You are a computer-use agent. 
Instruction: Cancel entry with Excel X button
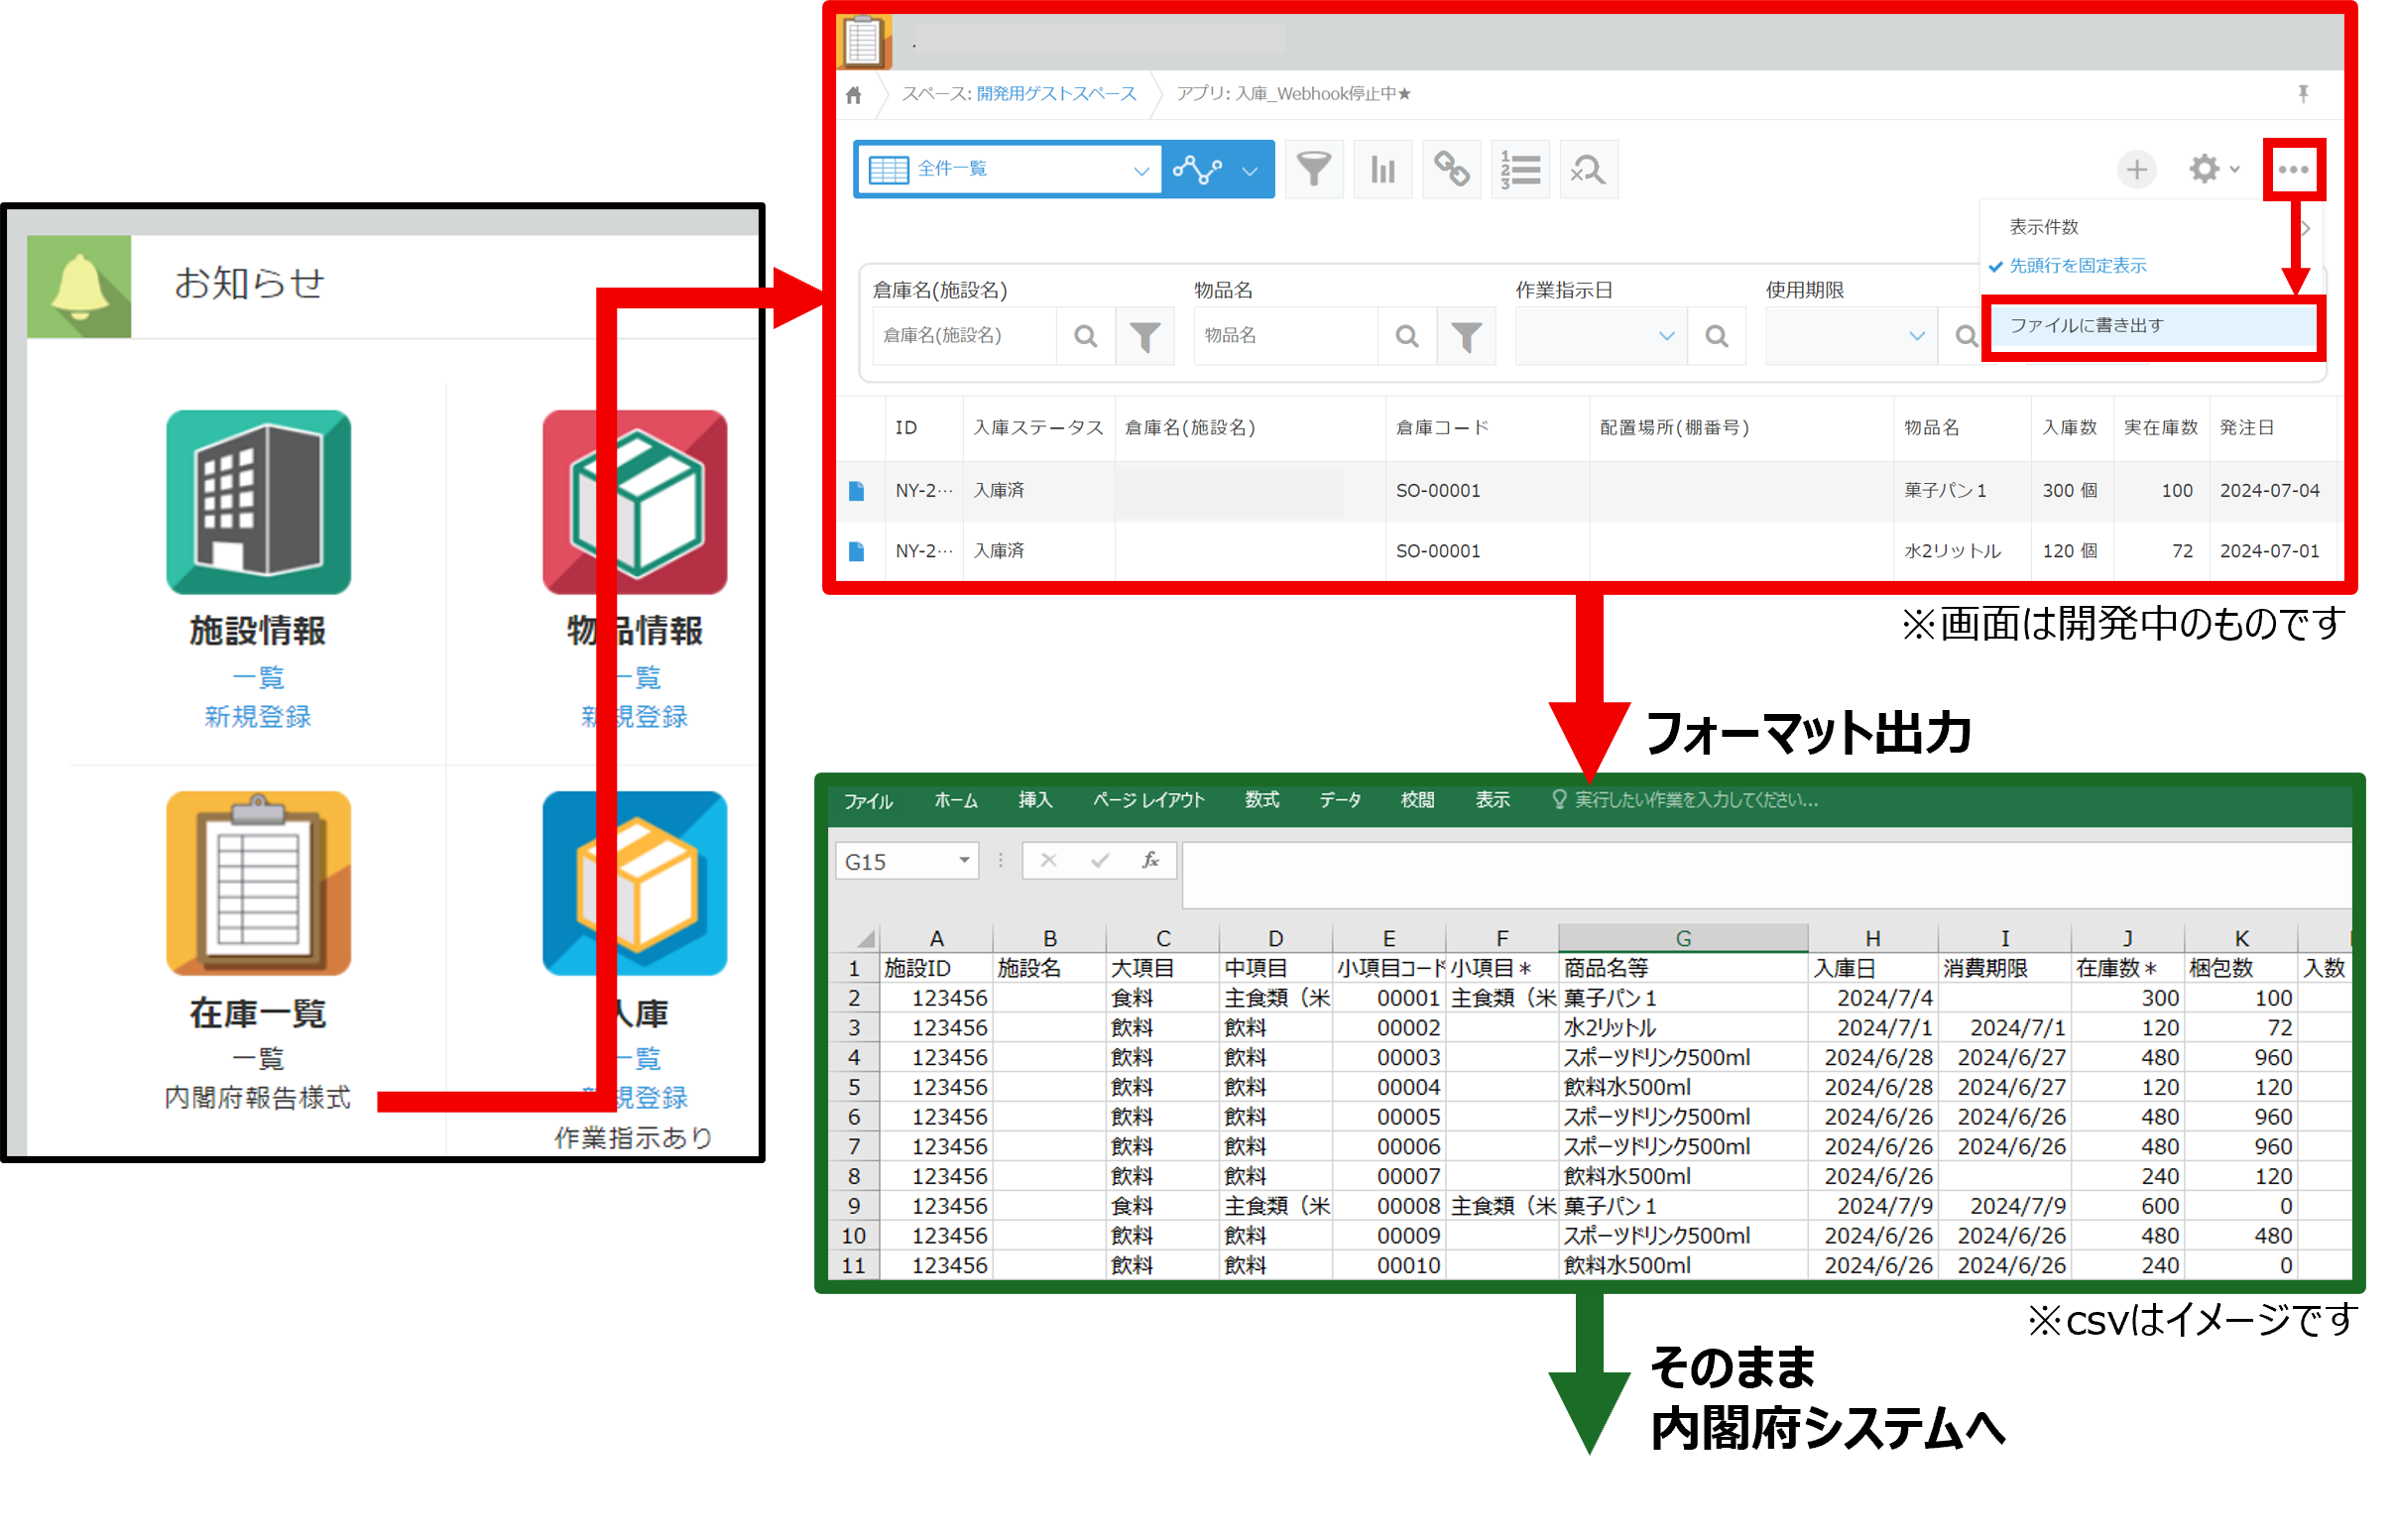click(x=1048, y=861)
